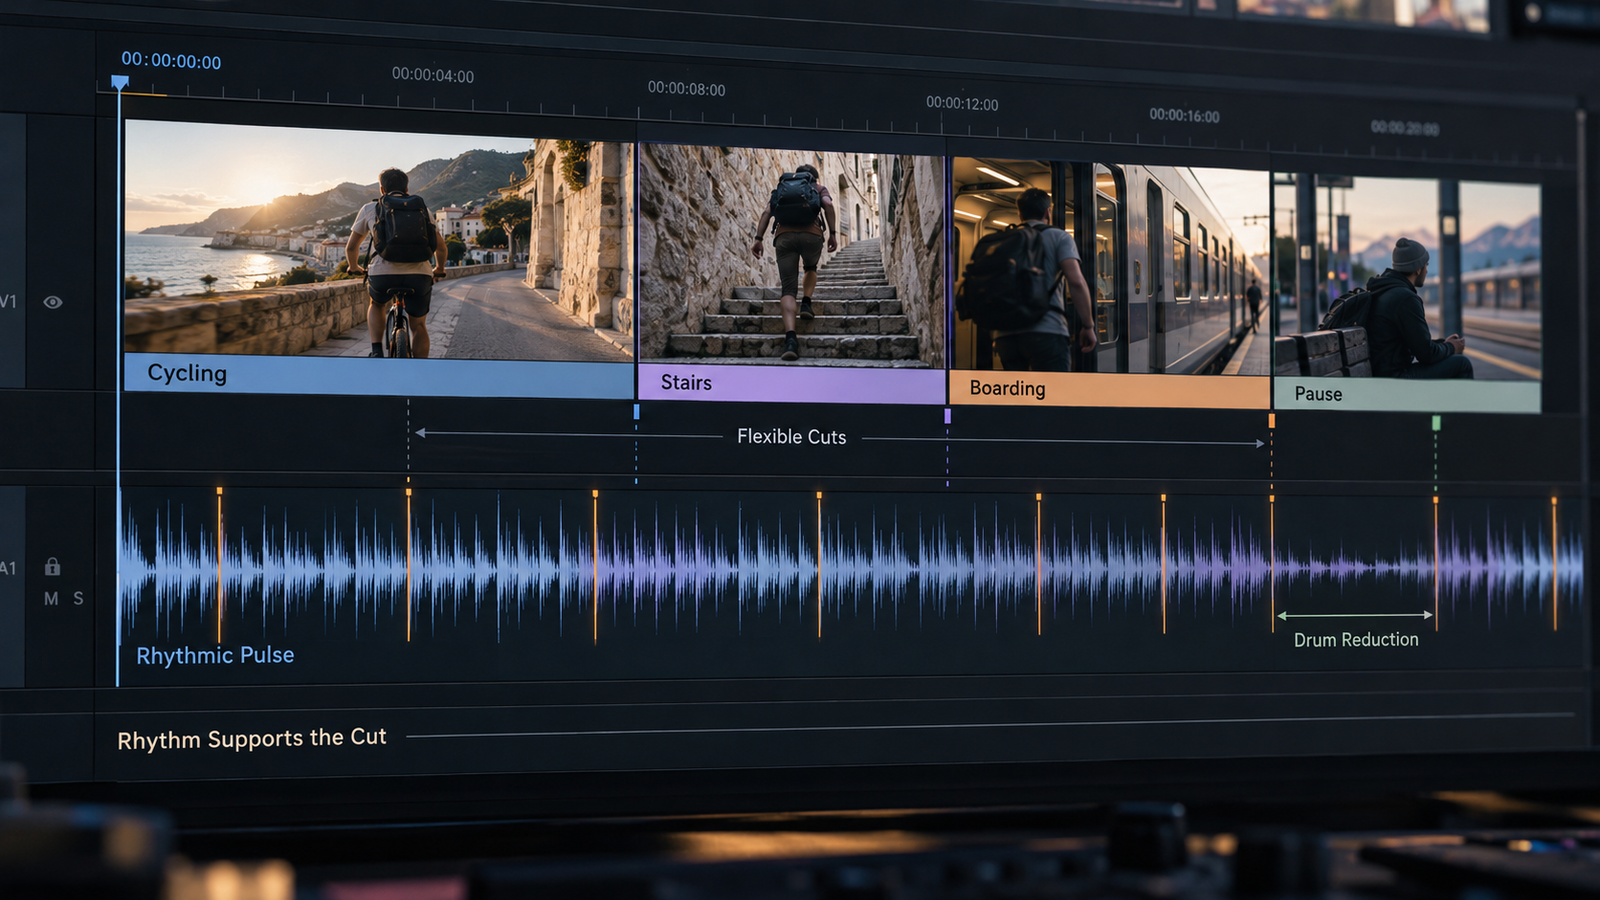Click the 00:00:16:00 ruler mark

coord(1184,116)
